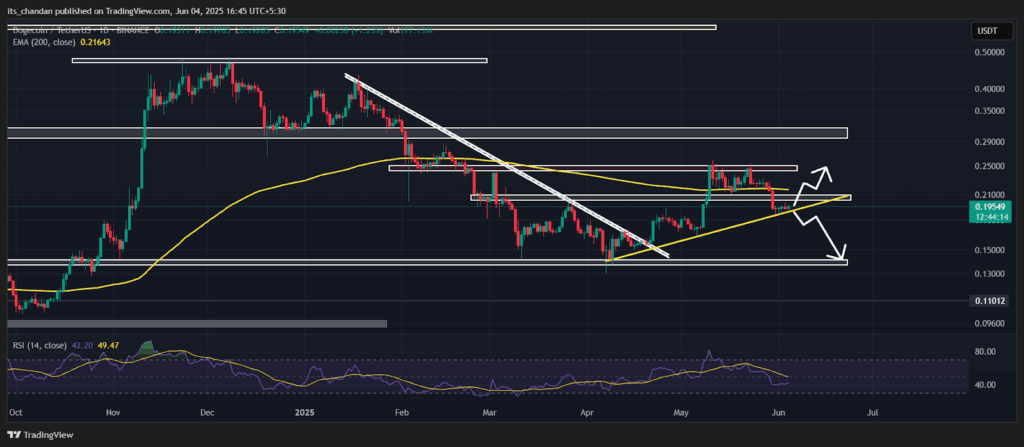Click the RSI scale label 40.00
Image resolution: width=1024 pixels, height=447 pixels.
984,385
